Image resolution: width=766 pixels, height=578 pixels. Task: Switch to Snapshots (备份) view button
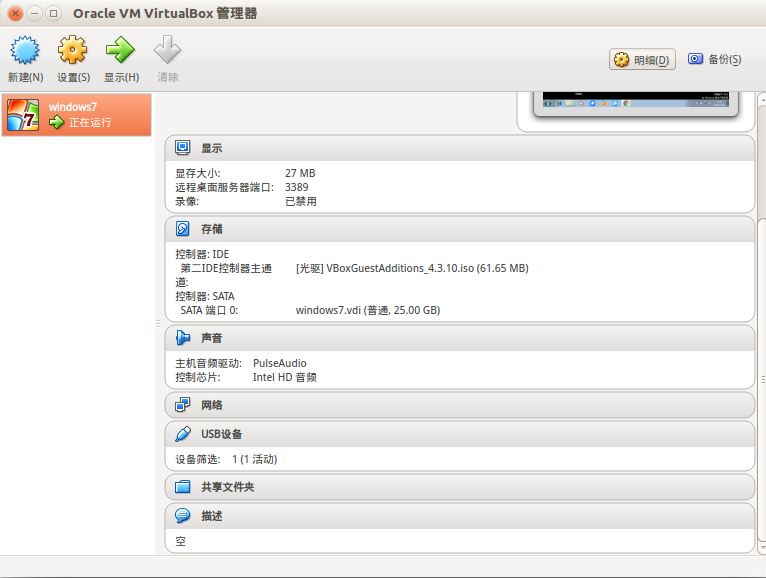(714, 60)
